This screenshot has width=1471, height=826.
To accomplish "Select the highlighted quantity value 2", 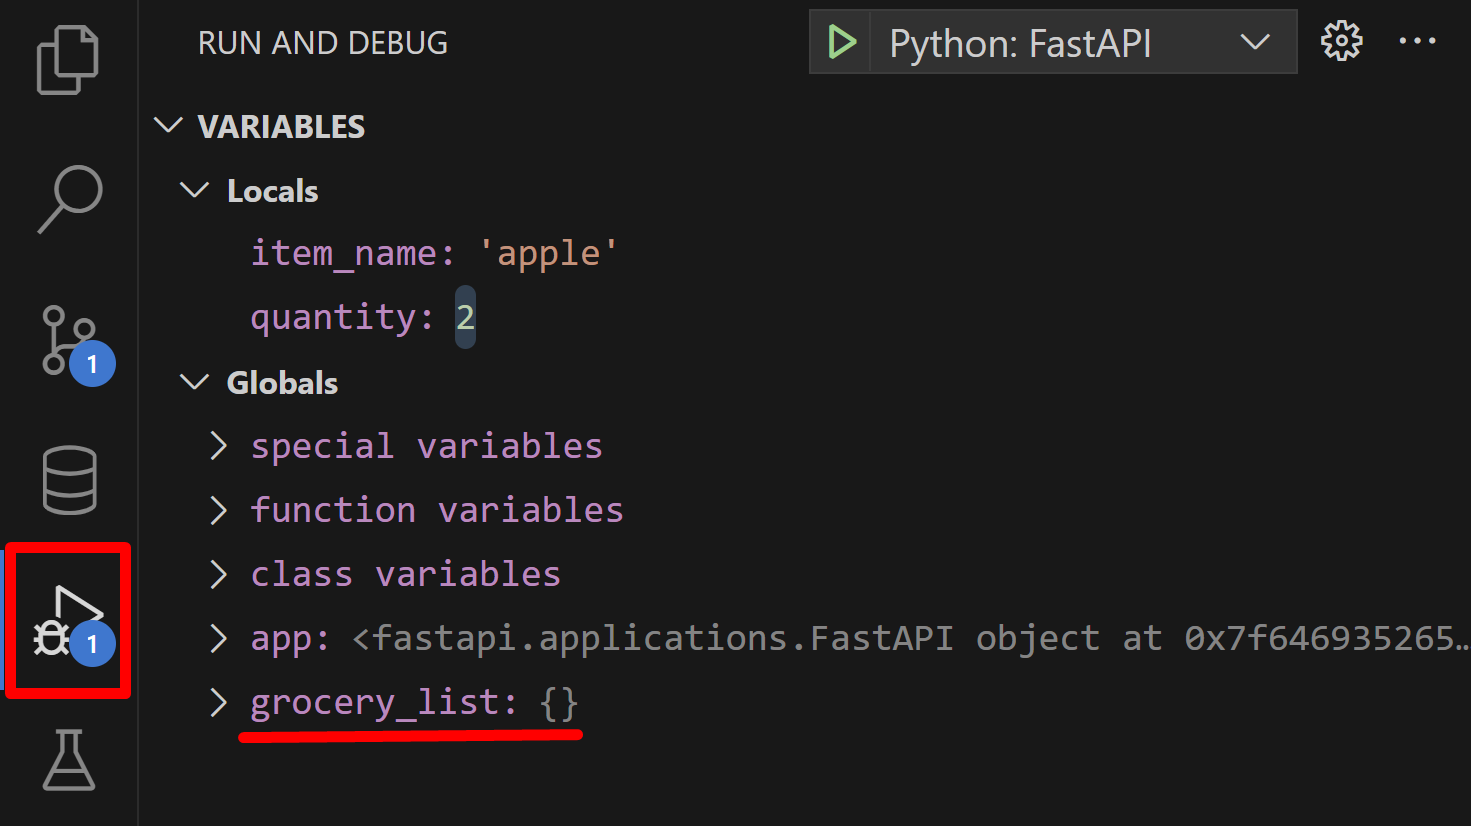I will 465,315.
